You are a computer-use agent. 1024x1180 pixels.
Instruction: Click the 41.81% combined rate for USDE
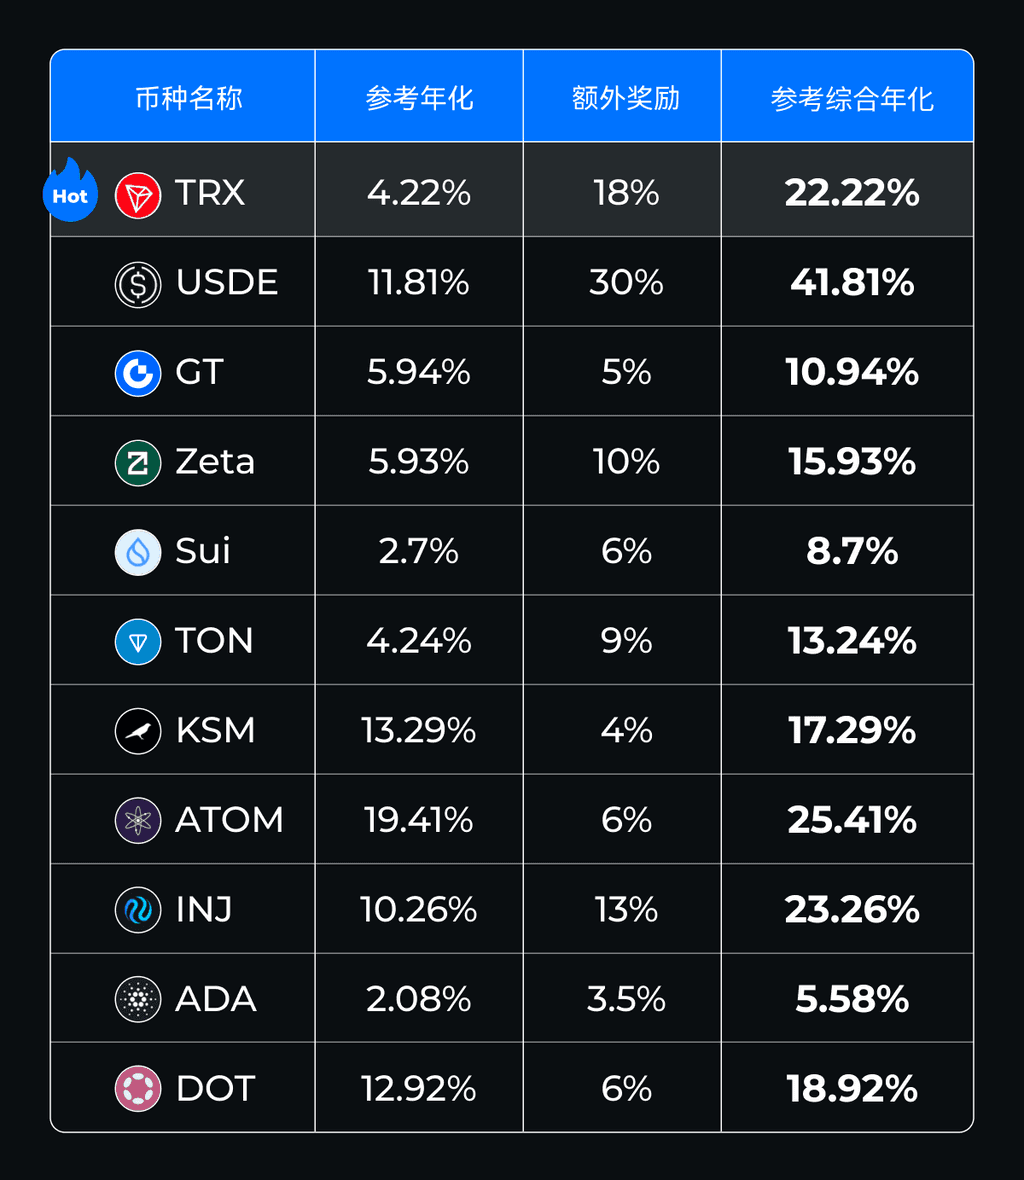pyautogui.click(x=852, y=283)
